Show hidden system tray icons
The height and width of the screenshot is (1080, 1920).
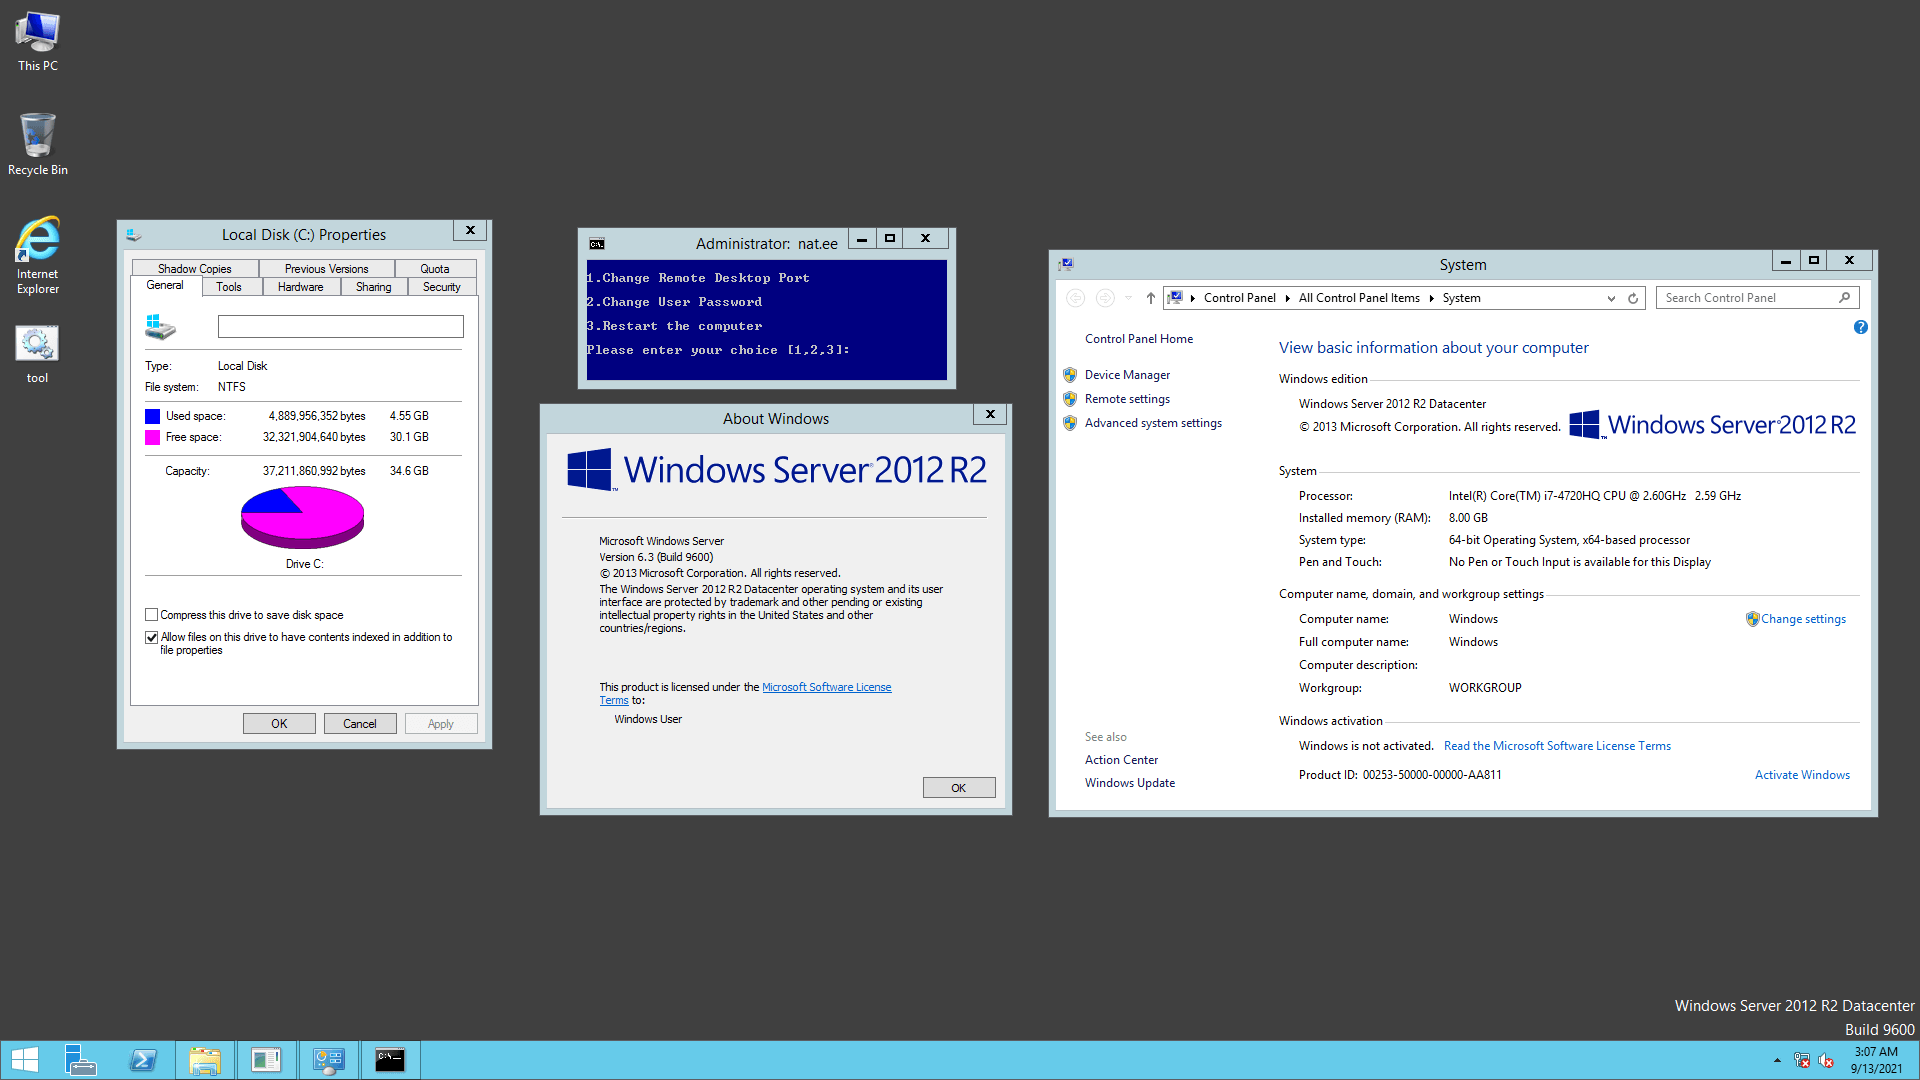pyautogui.click(x=1777, y=1060)
